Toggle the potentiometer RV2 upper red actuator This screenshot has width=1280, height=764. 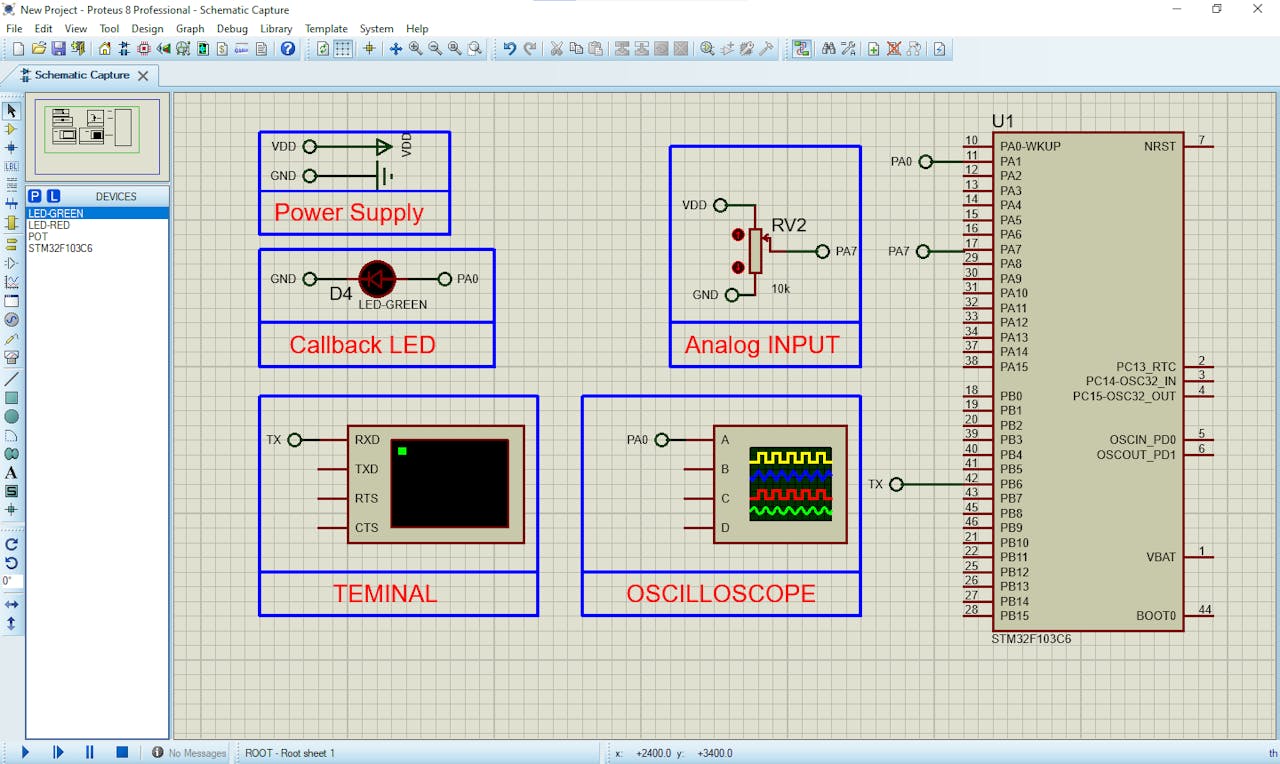click(738, 235)
